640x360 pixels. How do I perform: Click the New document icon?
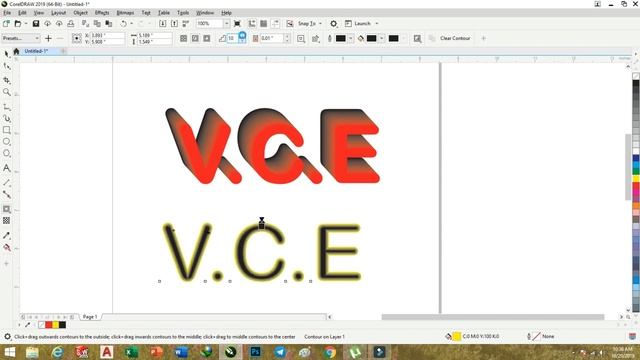coord(6,24)
